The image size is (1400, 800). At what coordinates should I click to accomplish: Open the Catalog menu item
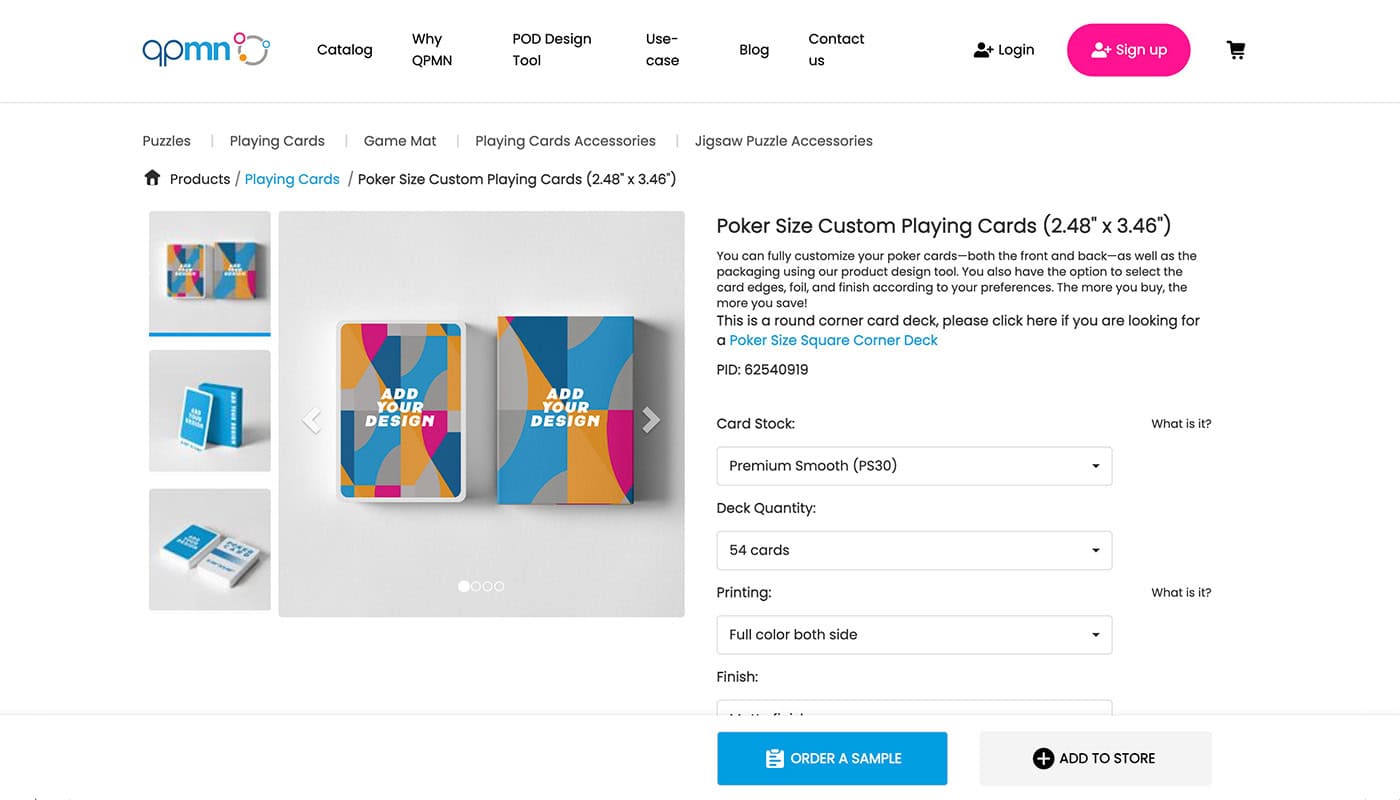coord(344,50)
